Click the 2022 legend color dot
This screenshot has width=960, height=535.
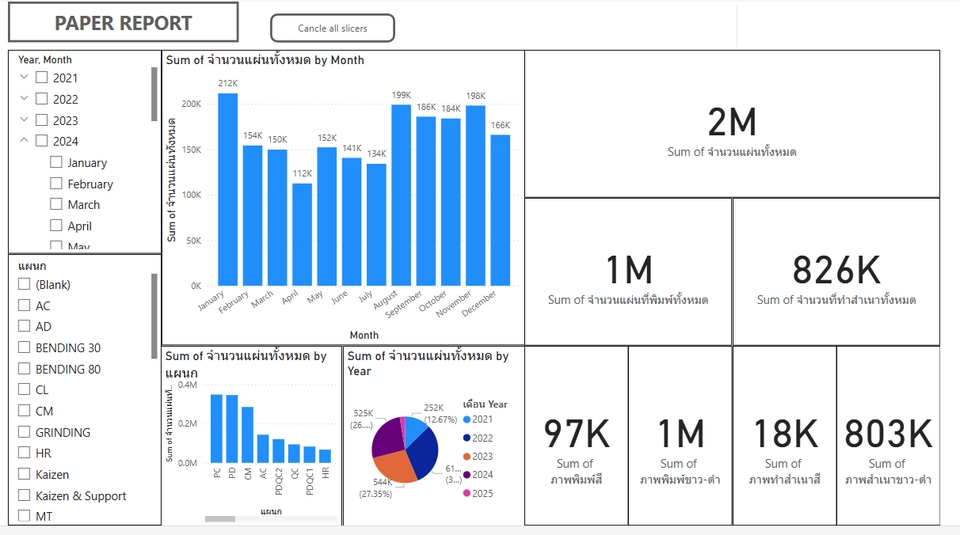(x=467, y=438)
